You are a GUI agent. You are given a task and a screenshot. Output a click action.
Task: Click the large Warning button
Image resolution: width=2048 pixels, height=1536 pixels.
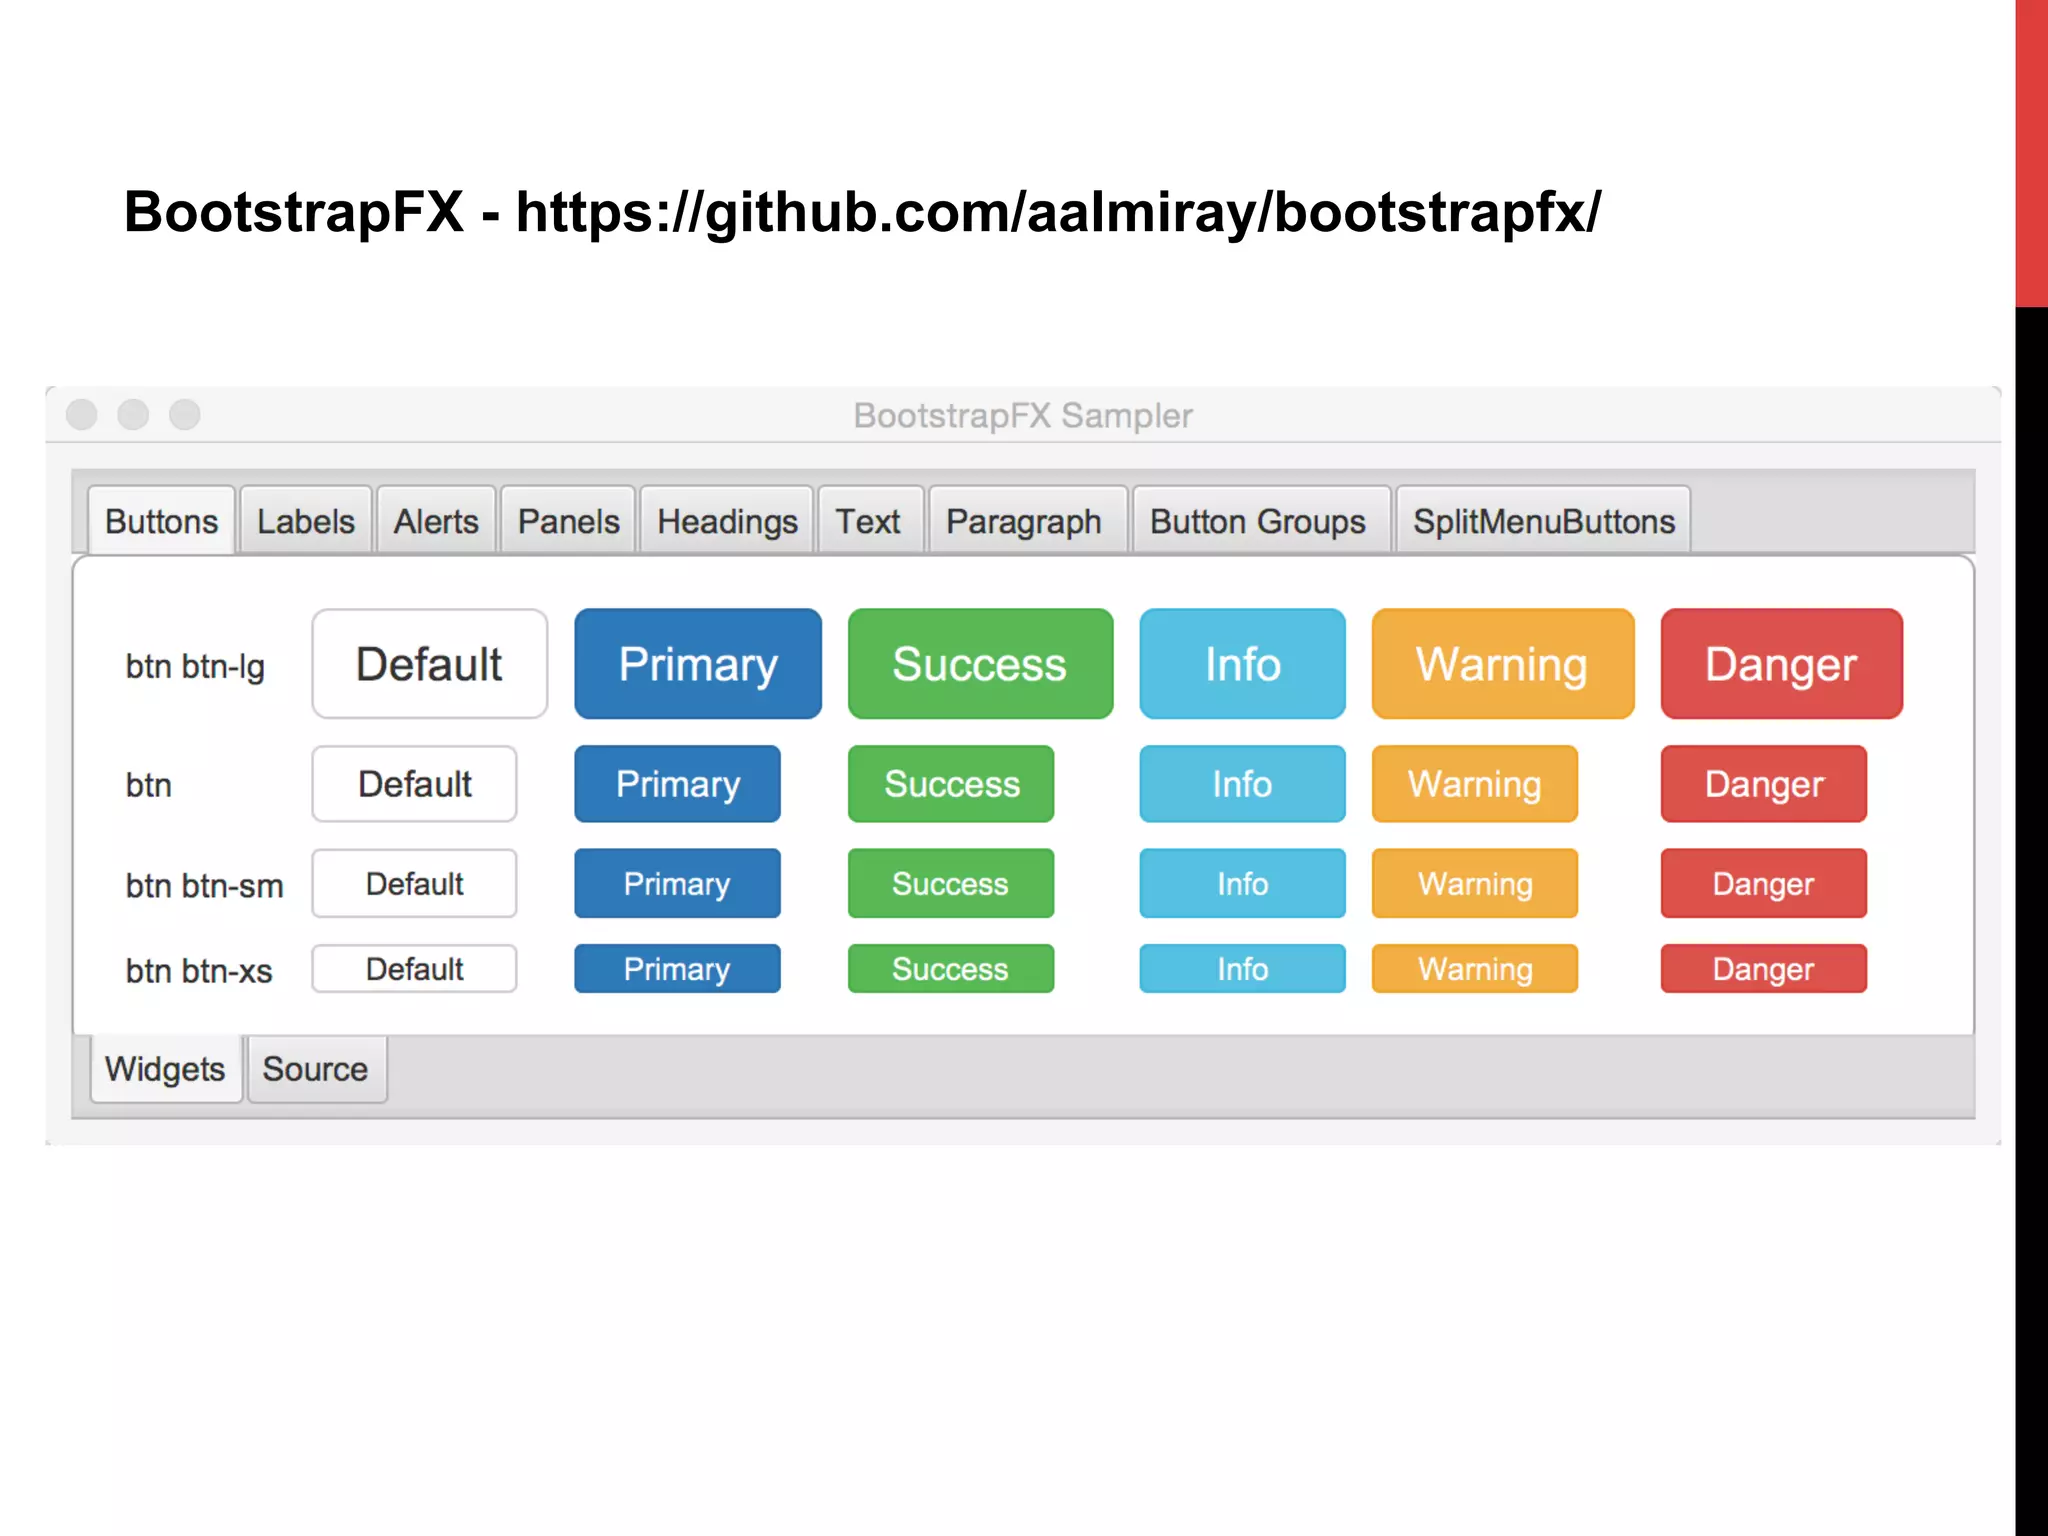(x=1502, y=664)
